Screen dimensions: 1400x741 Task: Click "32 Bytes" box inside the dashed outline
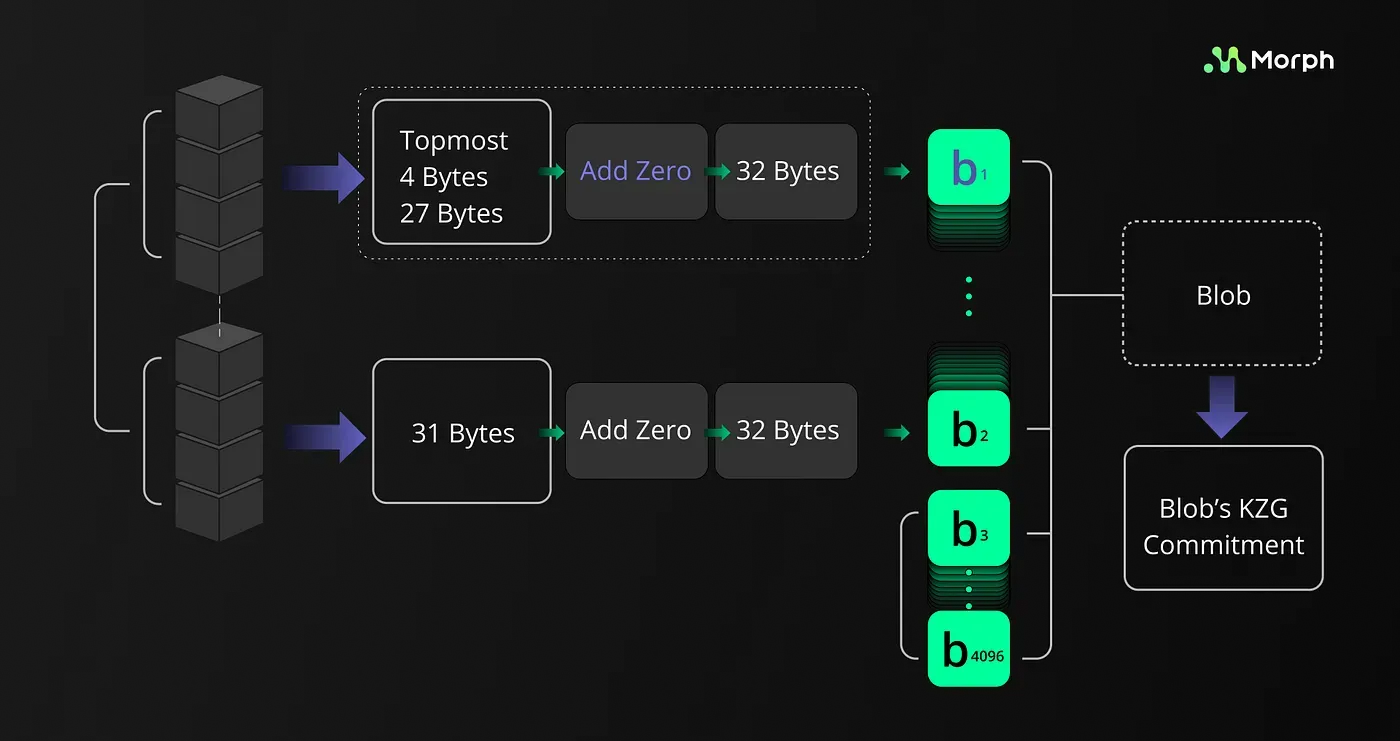click(786, 172)
